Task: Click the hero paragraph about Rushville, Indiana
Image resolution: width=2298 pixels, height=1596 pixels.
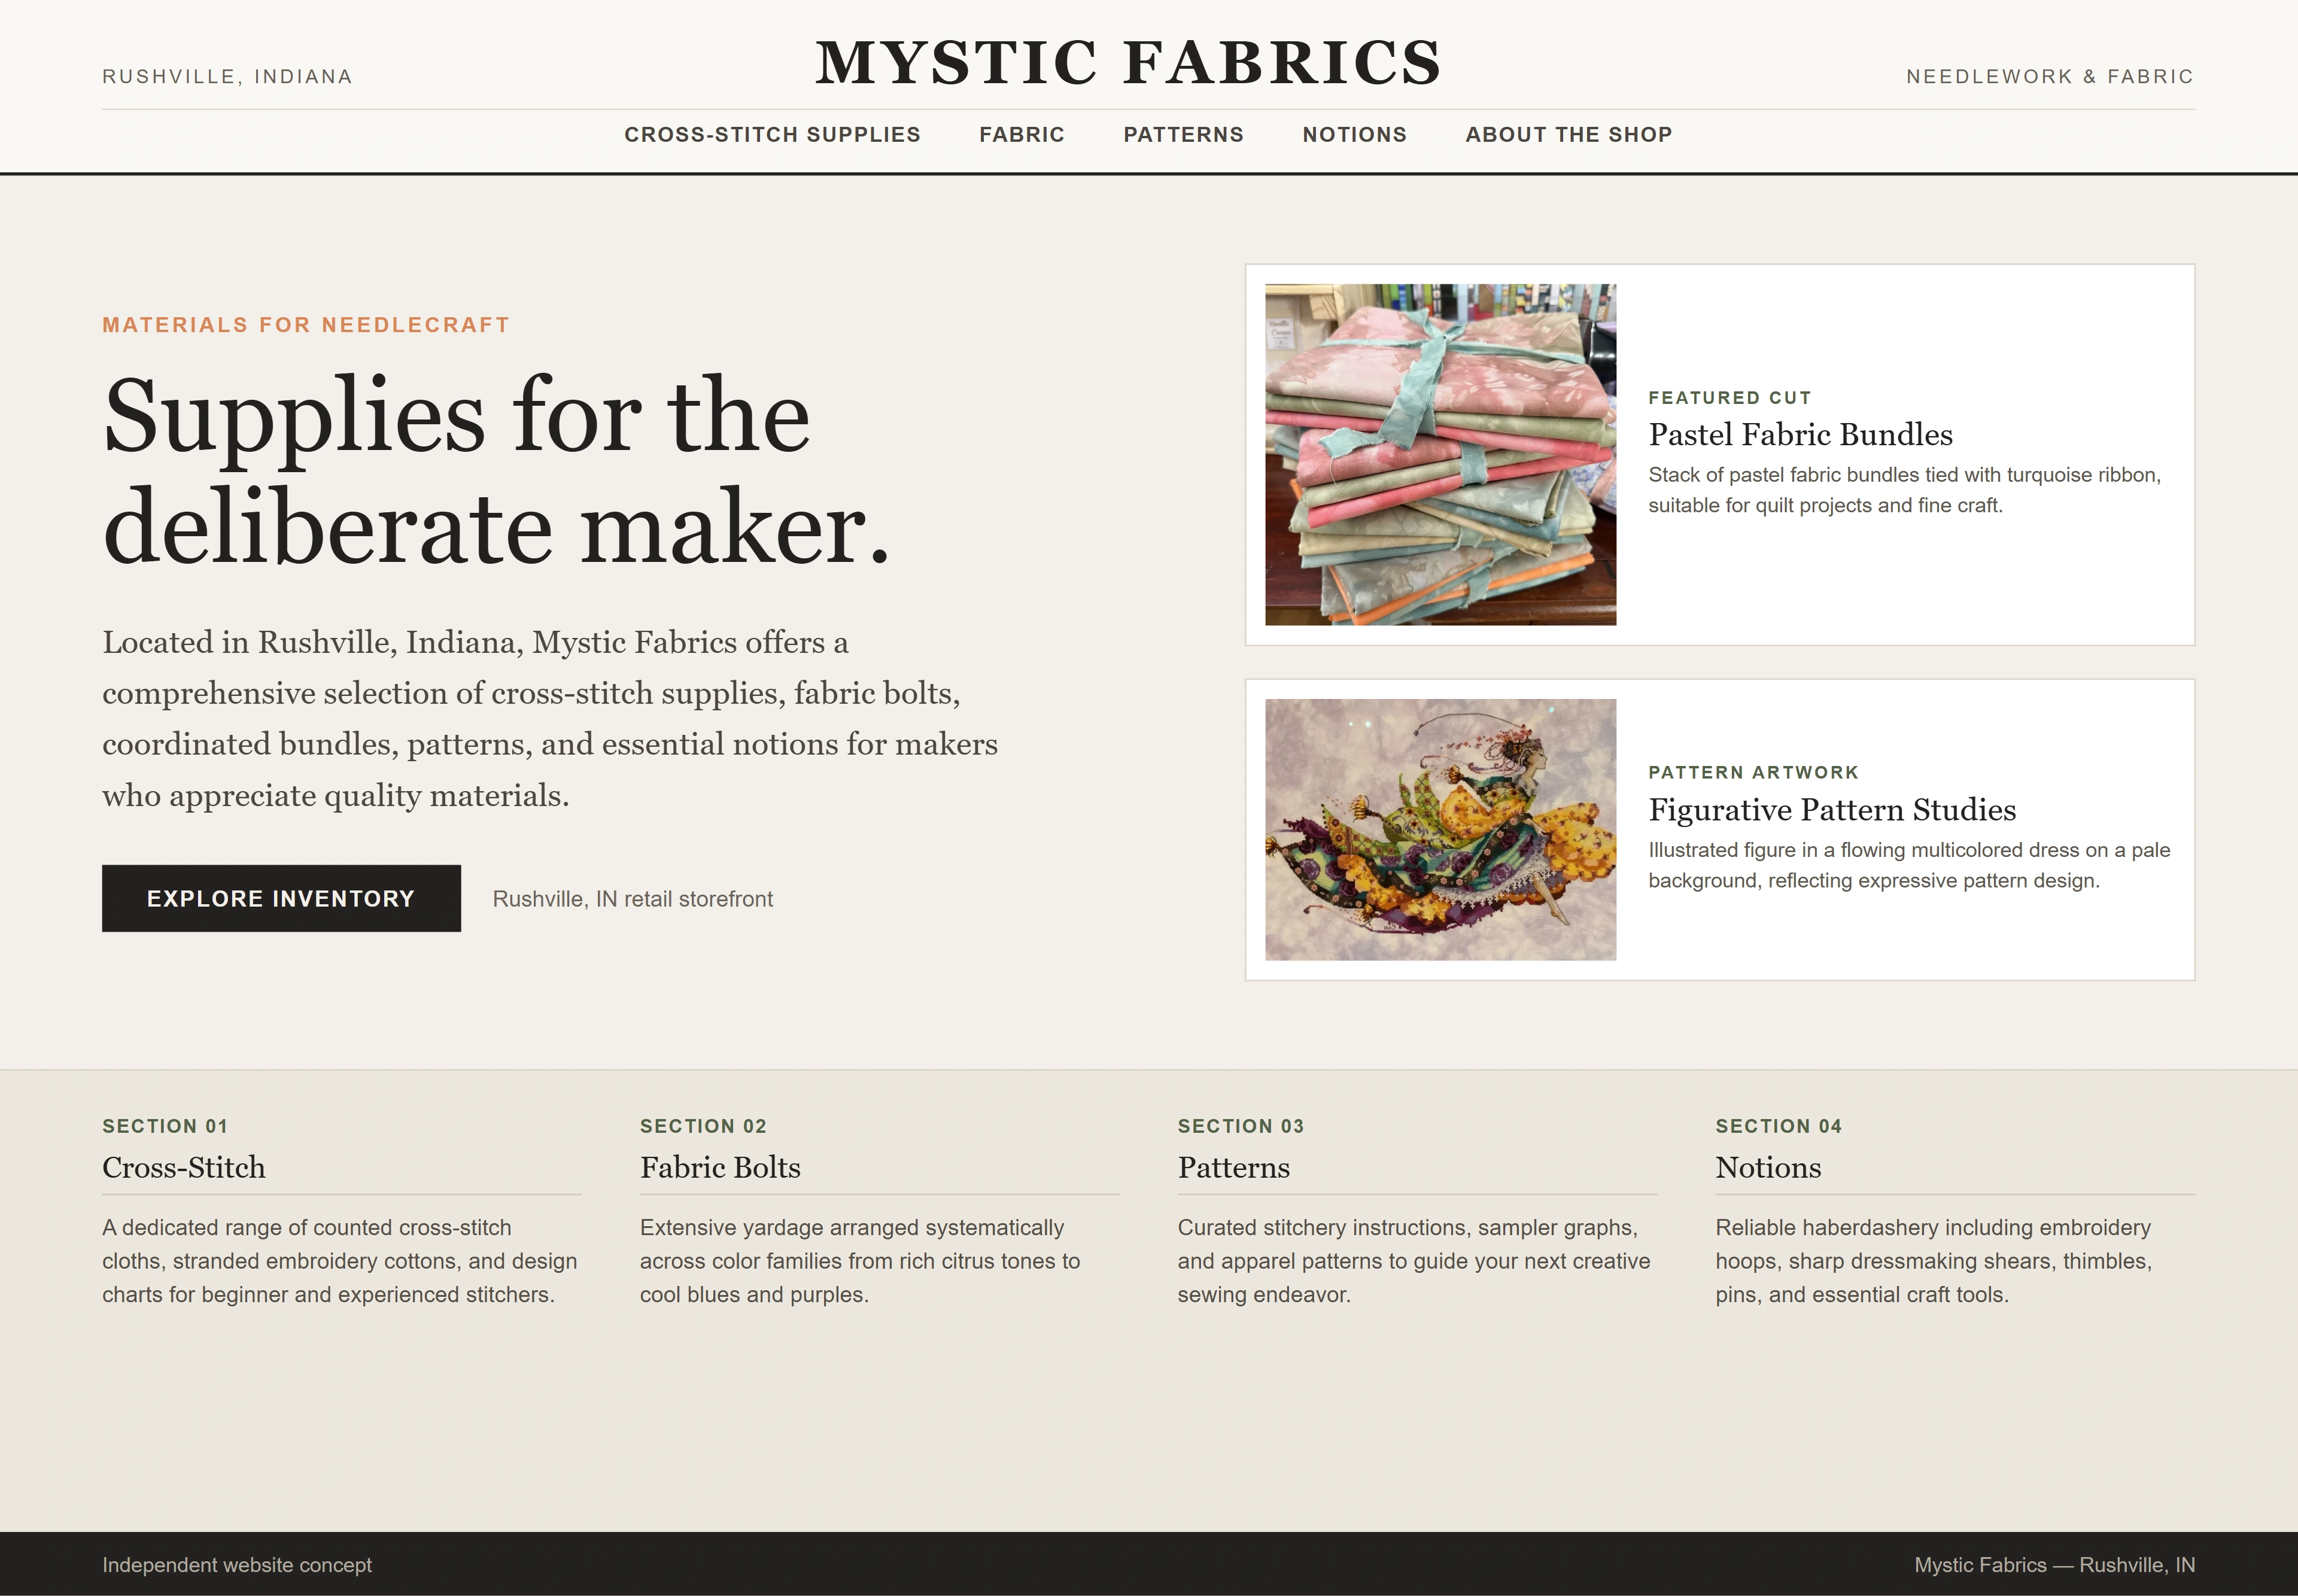Action: [x=550, y=718]
